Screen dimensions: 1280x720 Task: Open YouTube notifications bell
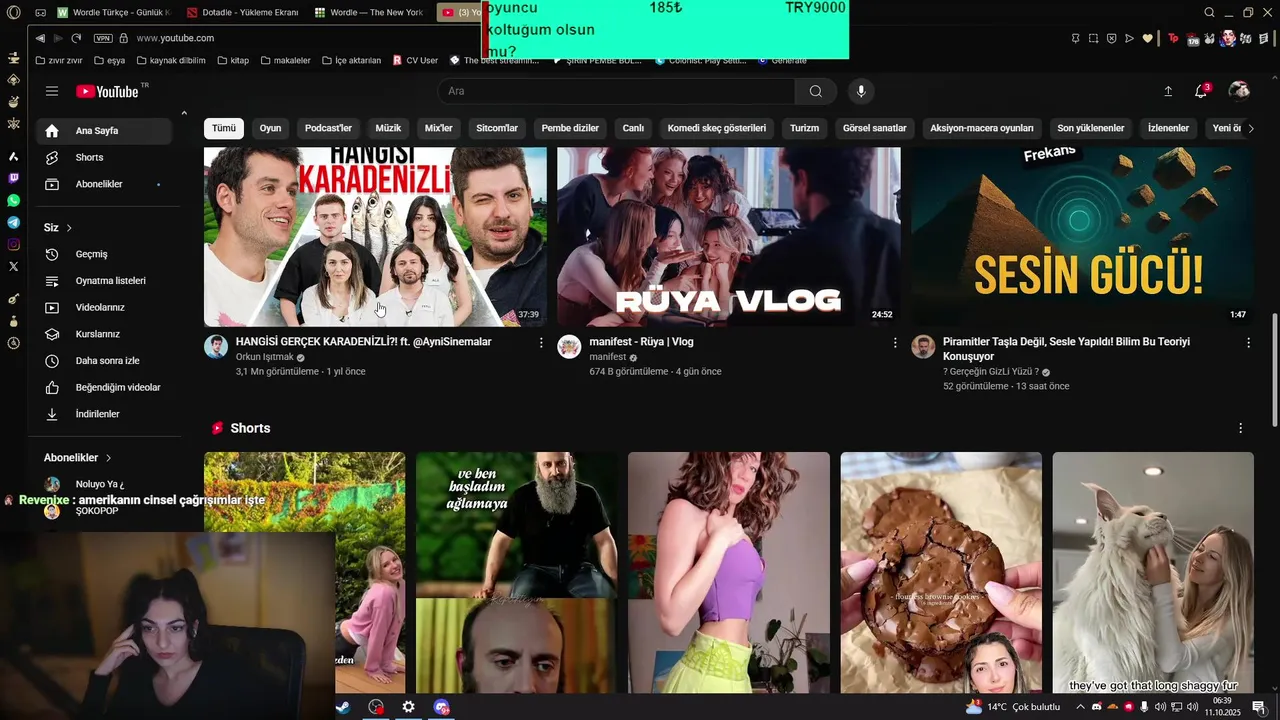tap(1201, 91)
